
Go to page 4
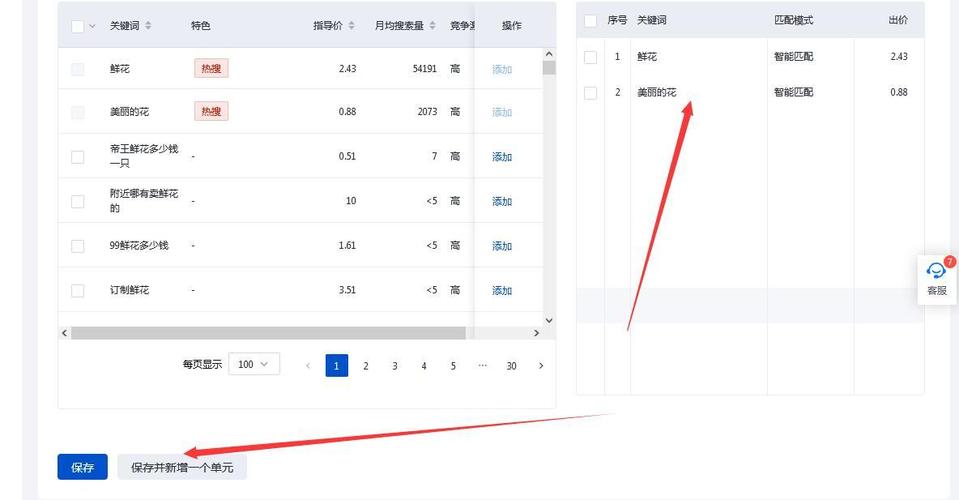tap(424, 366)
